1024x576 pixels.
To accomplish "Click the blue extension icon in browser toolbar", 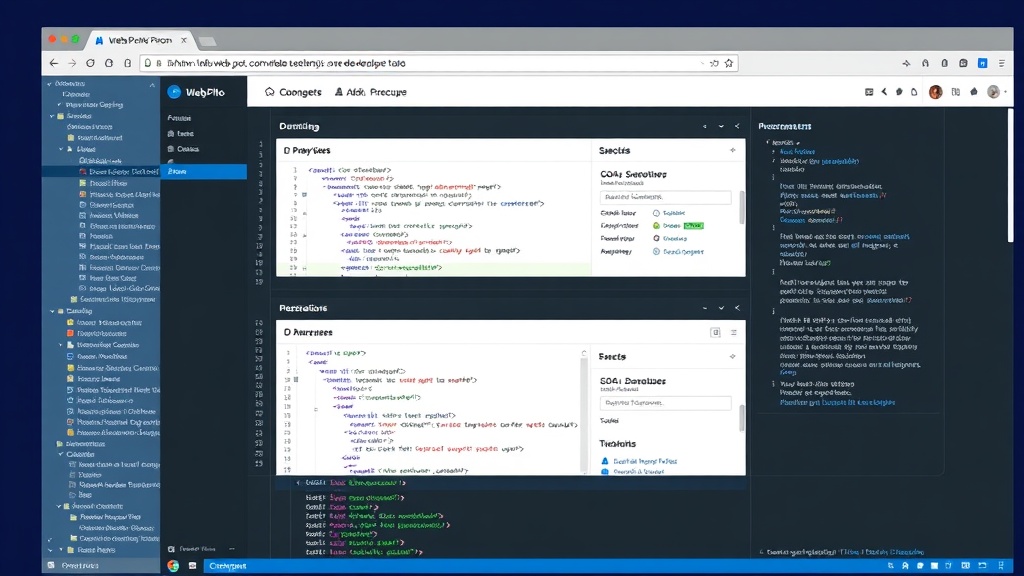I will click(982, 63).
